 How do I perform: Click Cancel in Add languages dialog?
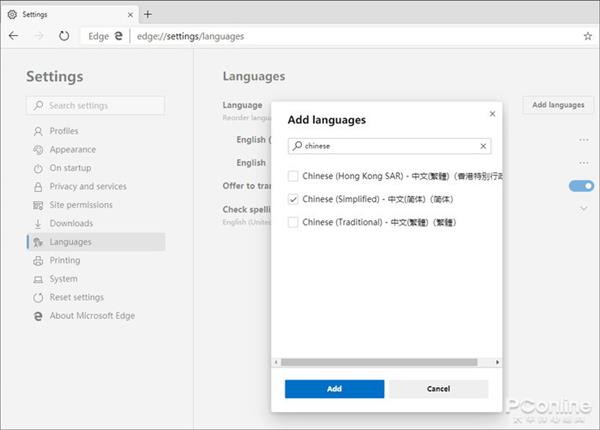click(x=439, y=389)
